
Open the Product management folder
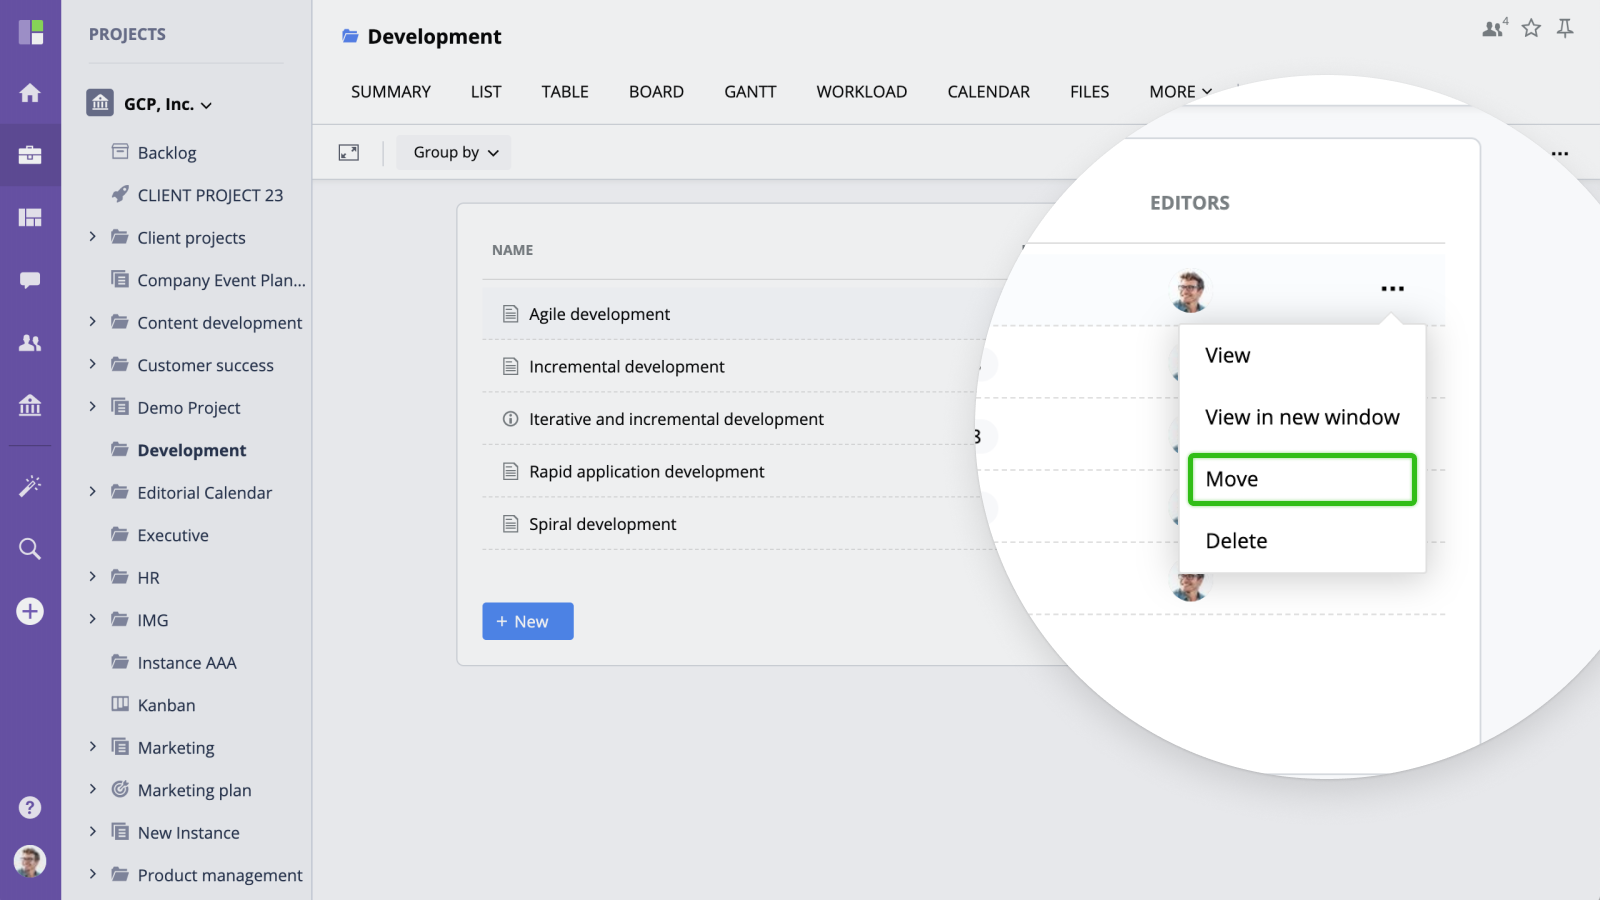click(219, 875)
